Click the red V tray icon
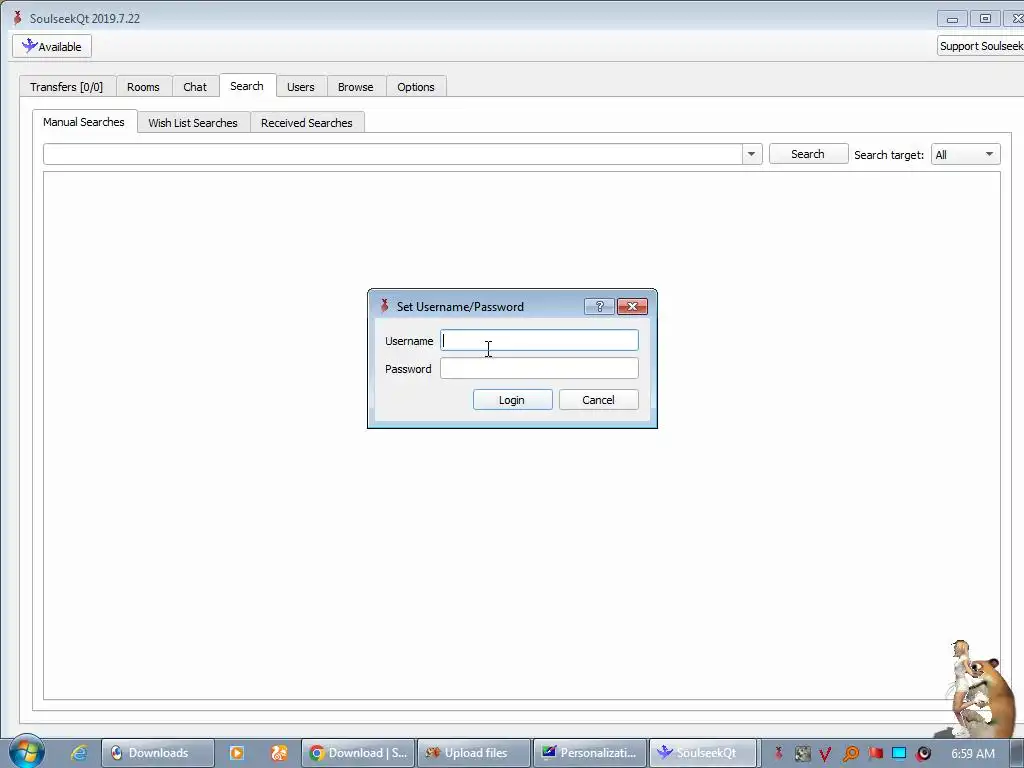 coord(825,754)
